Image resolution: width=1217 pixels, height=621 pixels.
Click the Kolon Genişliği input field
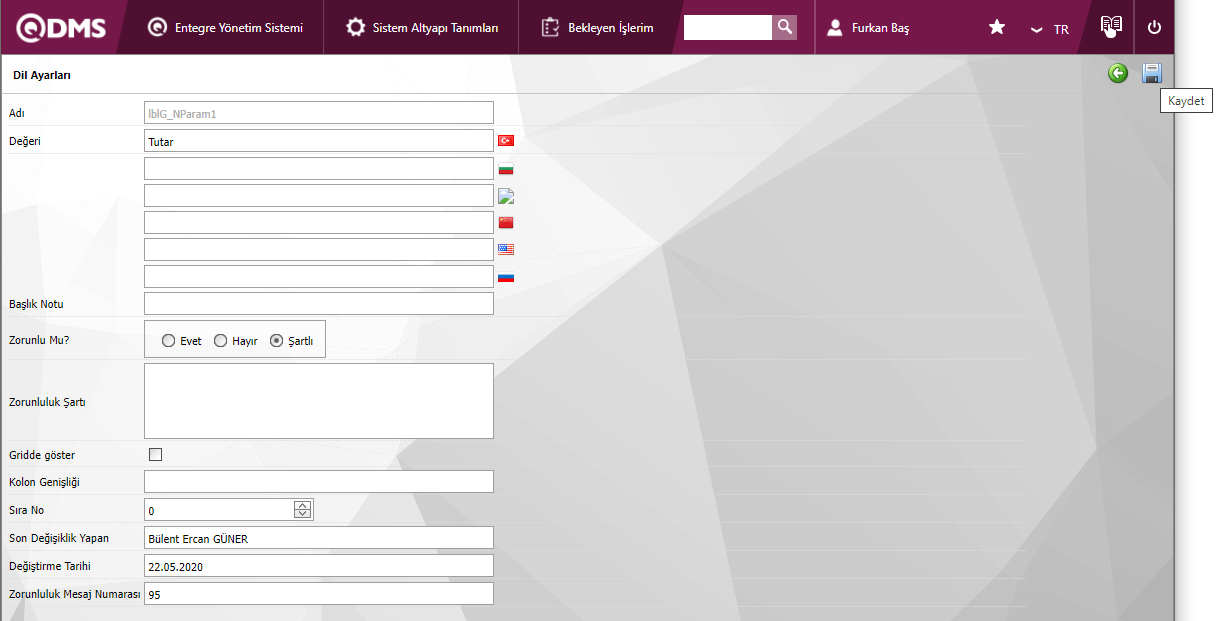click(x=319, y=482)
